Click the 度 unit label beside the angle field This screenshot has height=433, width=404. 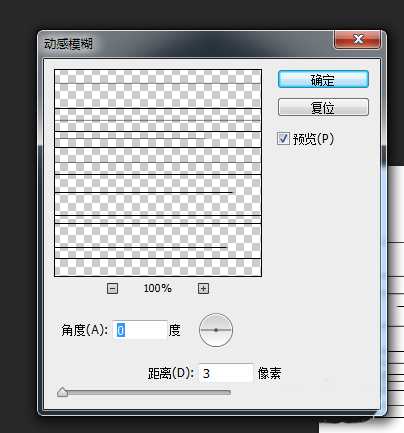click(174, 330)
